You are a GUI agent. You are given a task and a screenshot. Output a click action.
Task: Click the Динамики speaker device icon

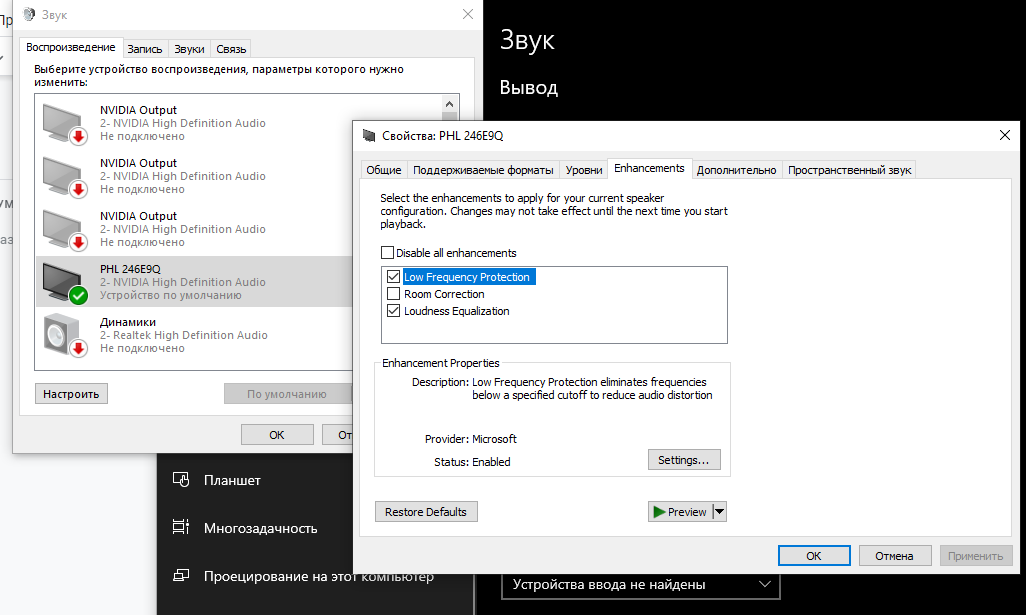(65, 336)
